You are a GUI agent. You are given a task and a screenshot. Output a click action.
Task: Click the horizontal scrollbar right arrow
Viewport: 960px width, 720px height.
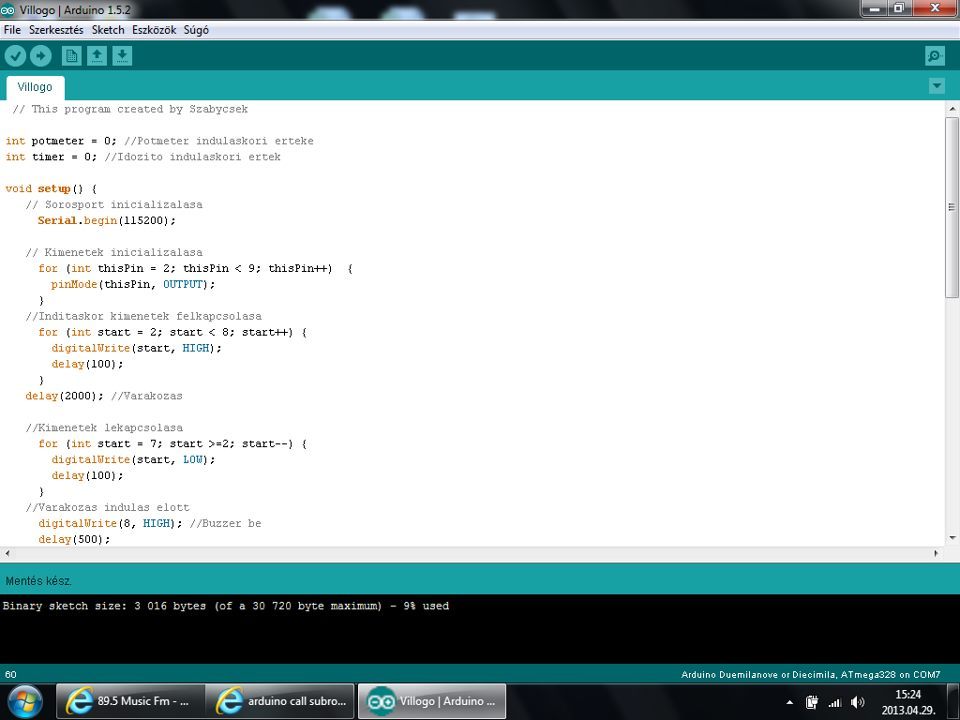coord(936,553)
